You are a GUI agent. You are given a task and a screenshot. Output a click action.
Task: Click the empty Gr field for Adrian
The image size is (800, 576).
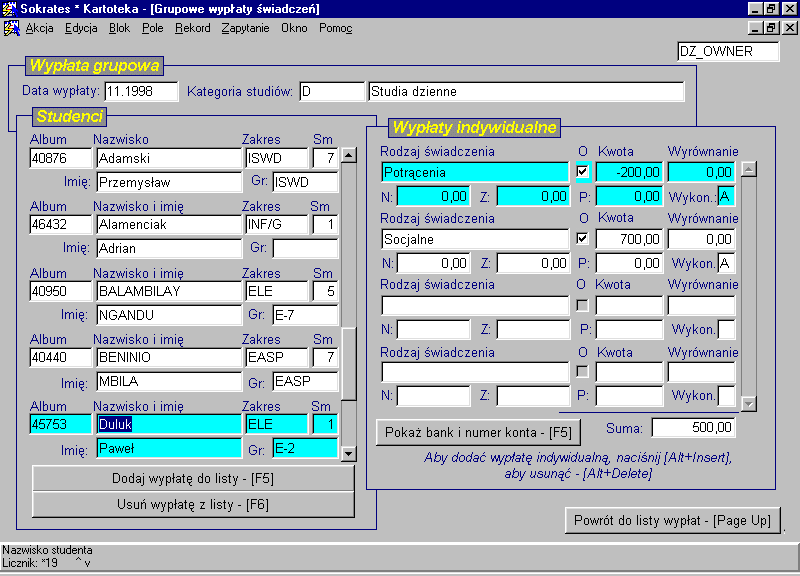305,248
